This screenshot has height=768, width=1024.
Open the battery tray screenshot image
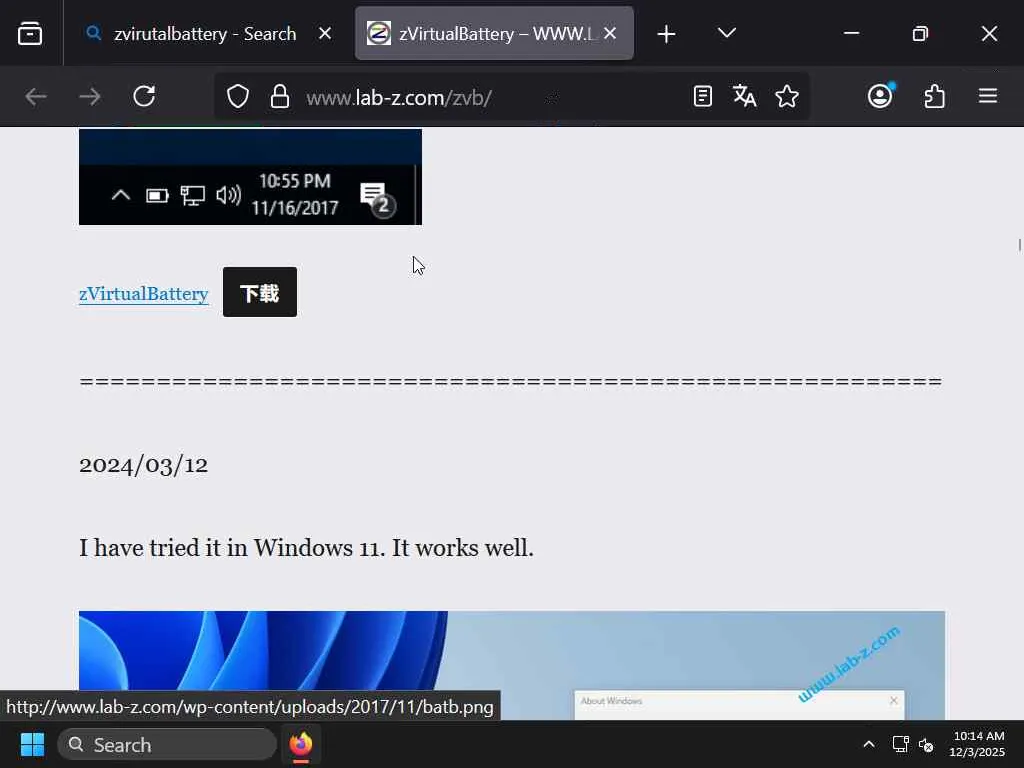click(x=250, y=177)
